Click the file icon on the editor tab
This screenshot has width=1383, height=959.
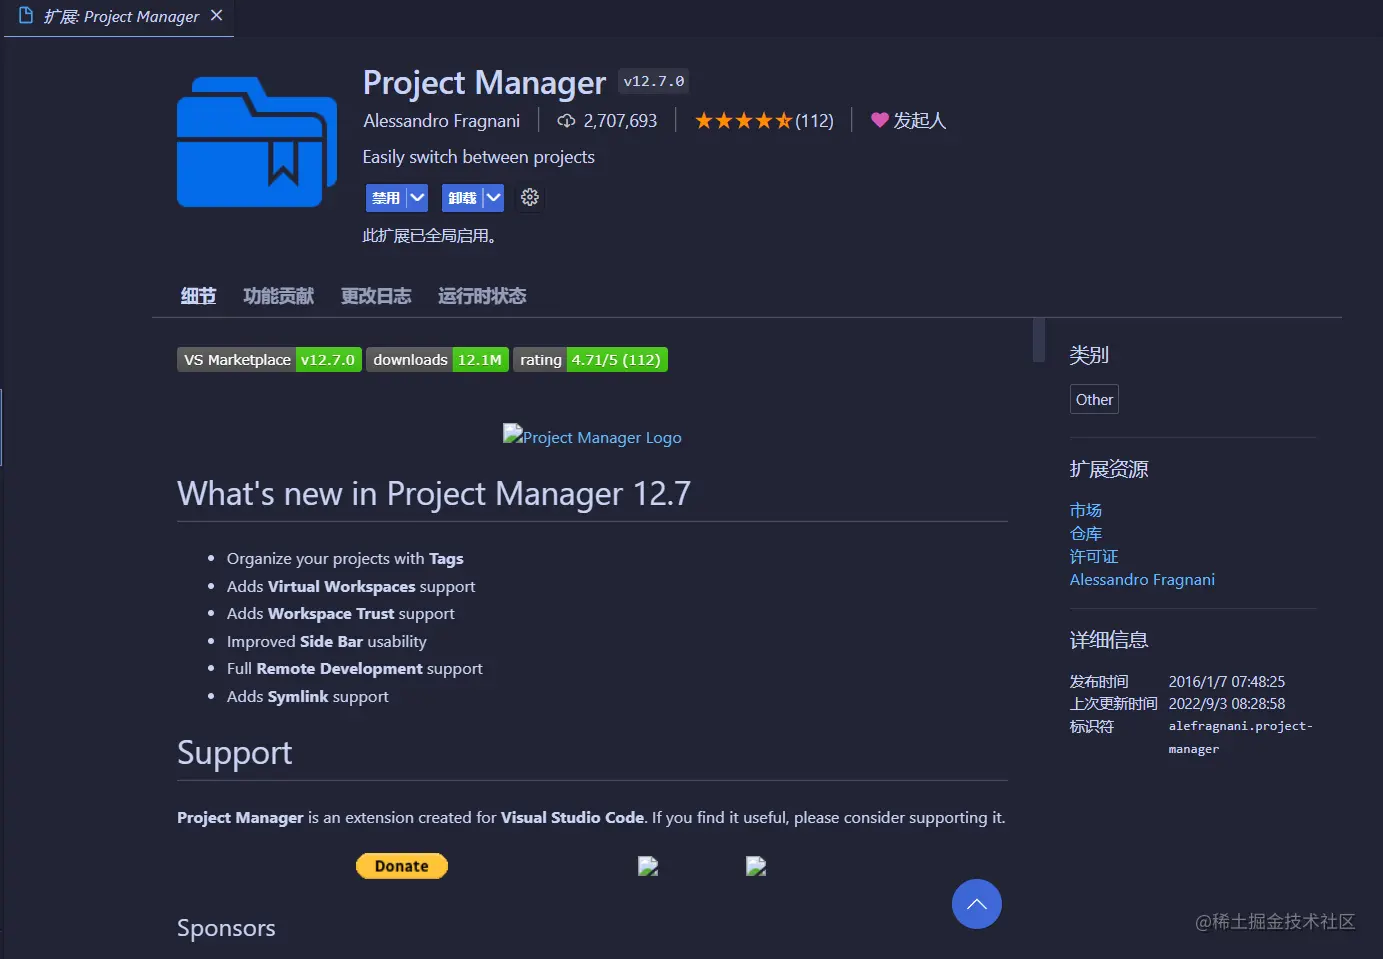[26, 16]
